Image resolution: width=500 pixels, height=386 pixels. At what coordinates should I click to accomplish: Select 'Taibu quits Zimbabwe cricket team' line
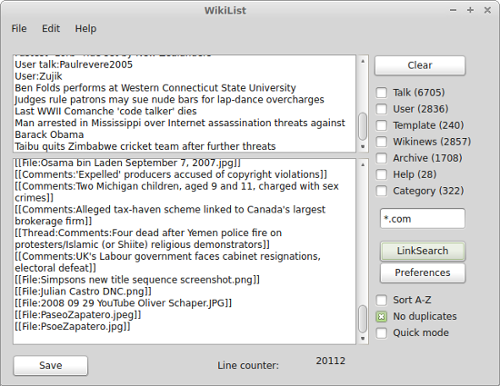(145, 146)
